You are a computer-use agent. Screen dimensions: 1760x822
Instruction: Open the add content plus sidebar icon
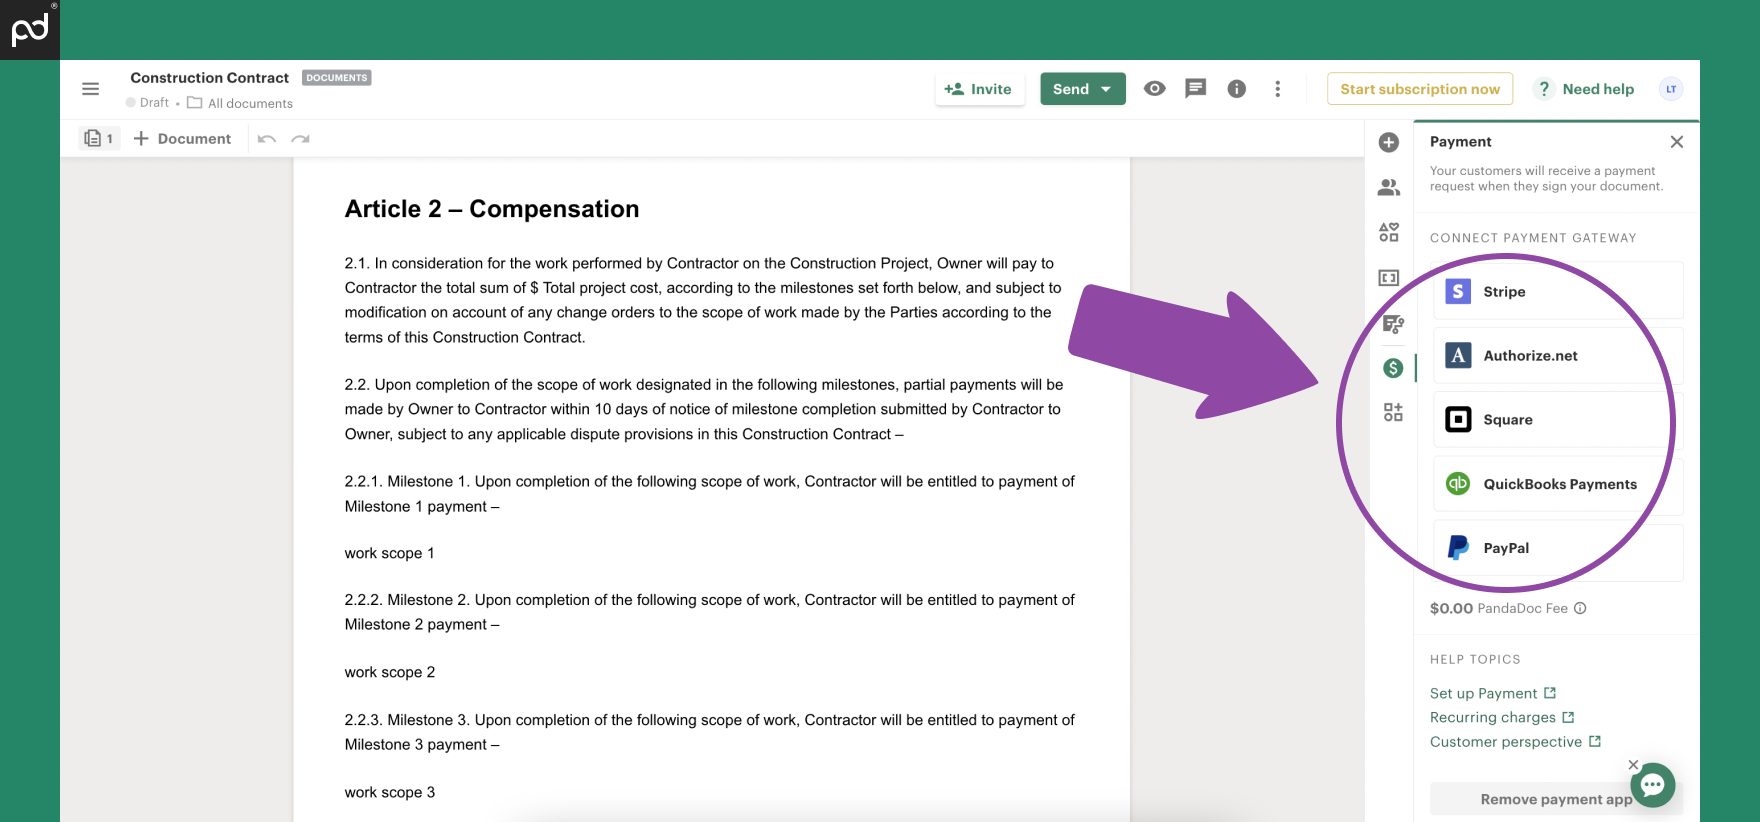pos(1389,142)
